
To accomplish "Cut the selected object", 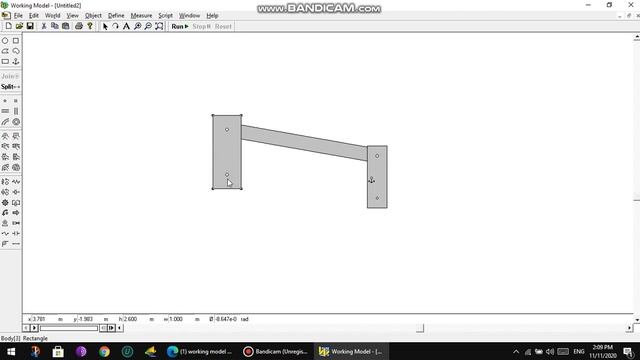I will 44,26.
